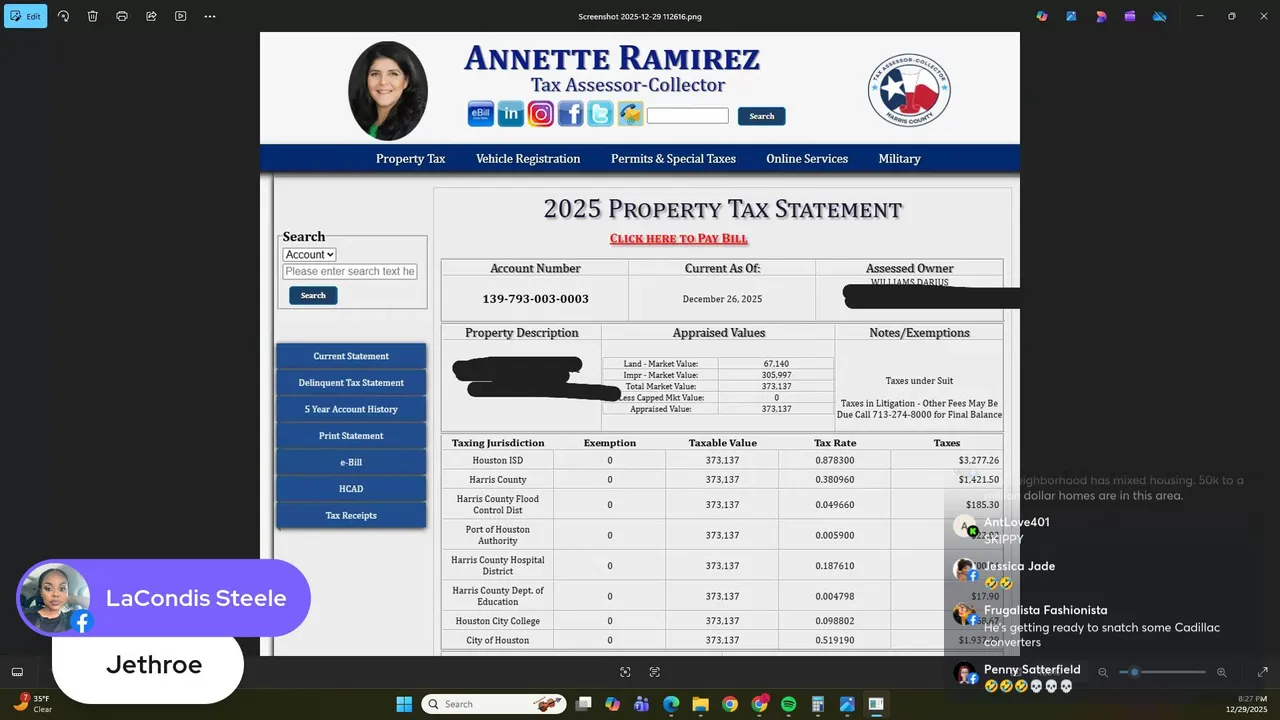The width and height of the screenshot is (1280, 720).
Task: Open Calculator from the taskbar
Action: click(x=817, y=704)
